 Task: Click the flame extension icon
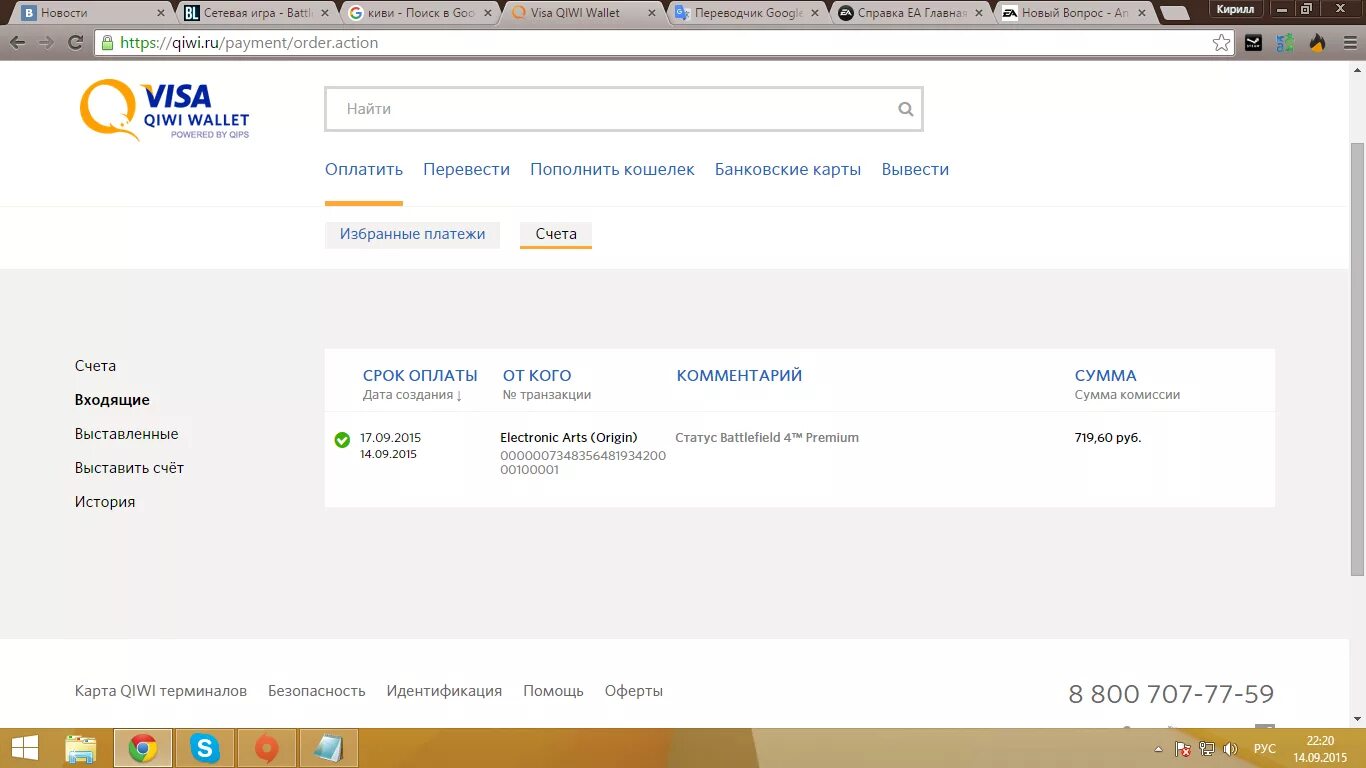coord(1317,43)
